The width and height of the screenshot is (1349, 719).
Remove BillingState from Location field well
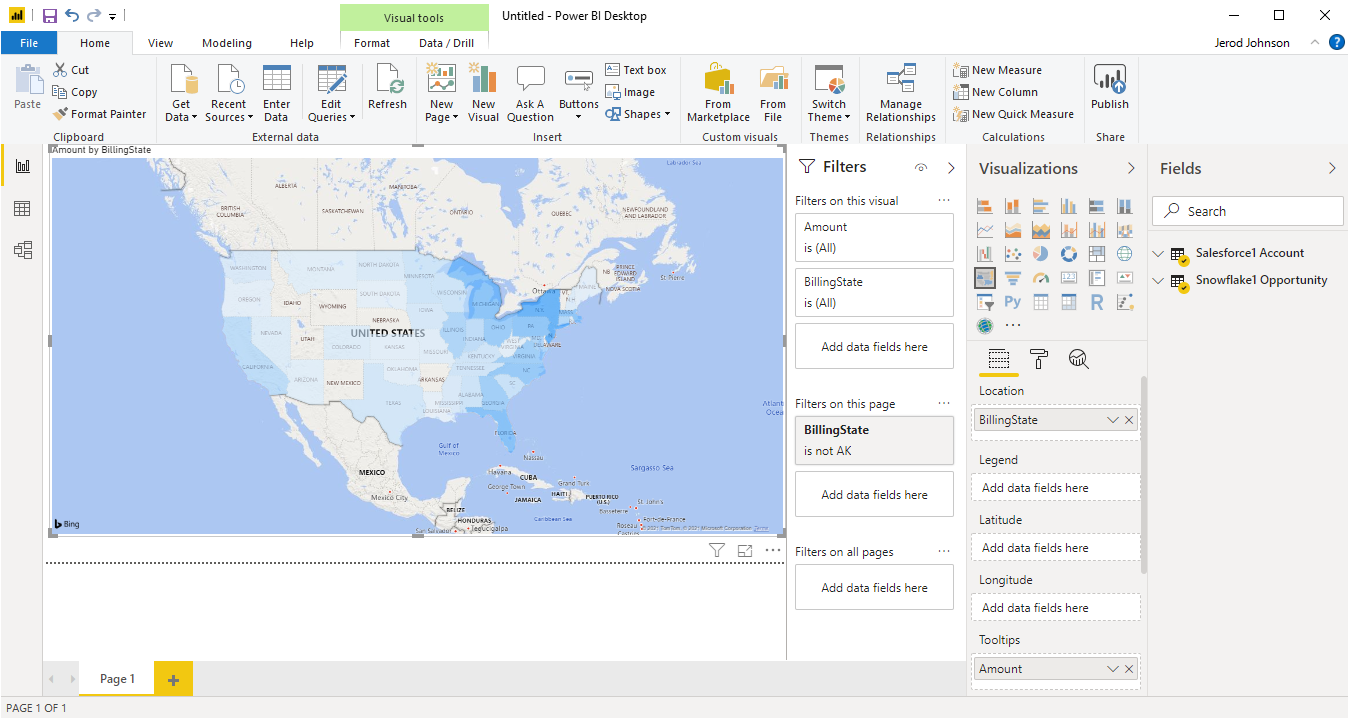tap(1129, 420)
